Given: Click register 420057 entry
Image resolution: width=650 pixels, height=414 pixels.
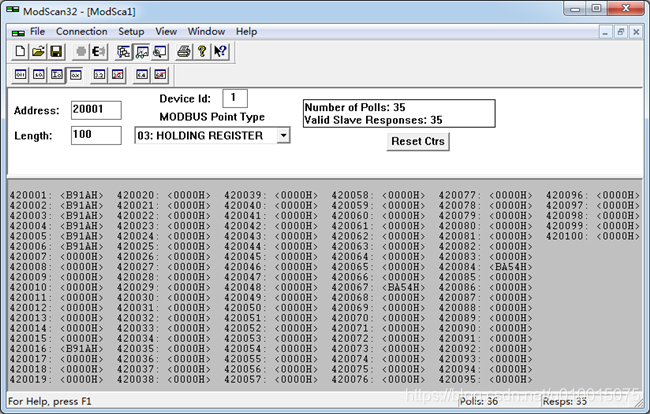Looking at the screenshot, I should click(x=271, y=380).
